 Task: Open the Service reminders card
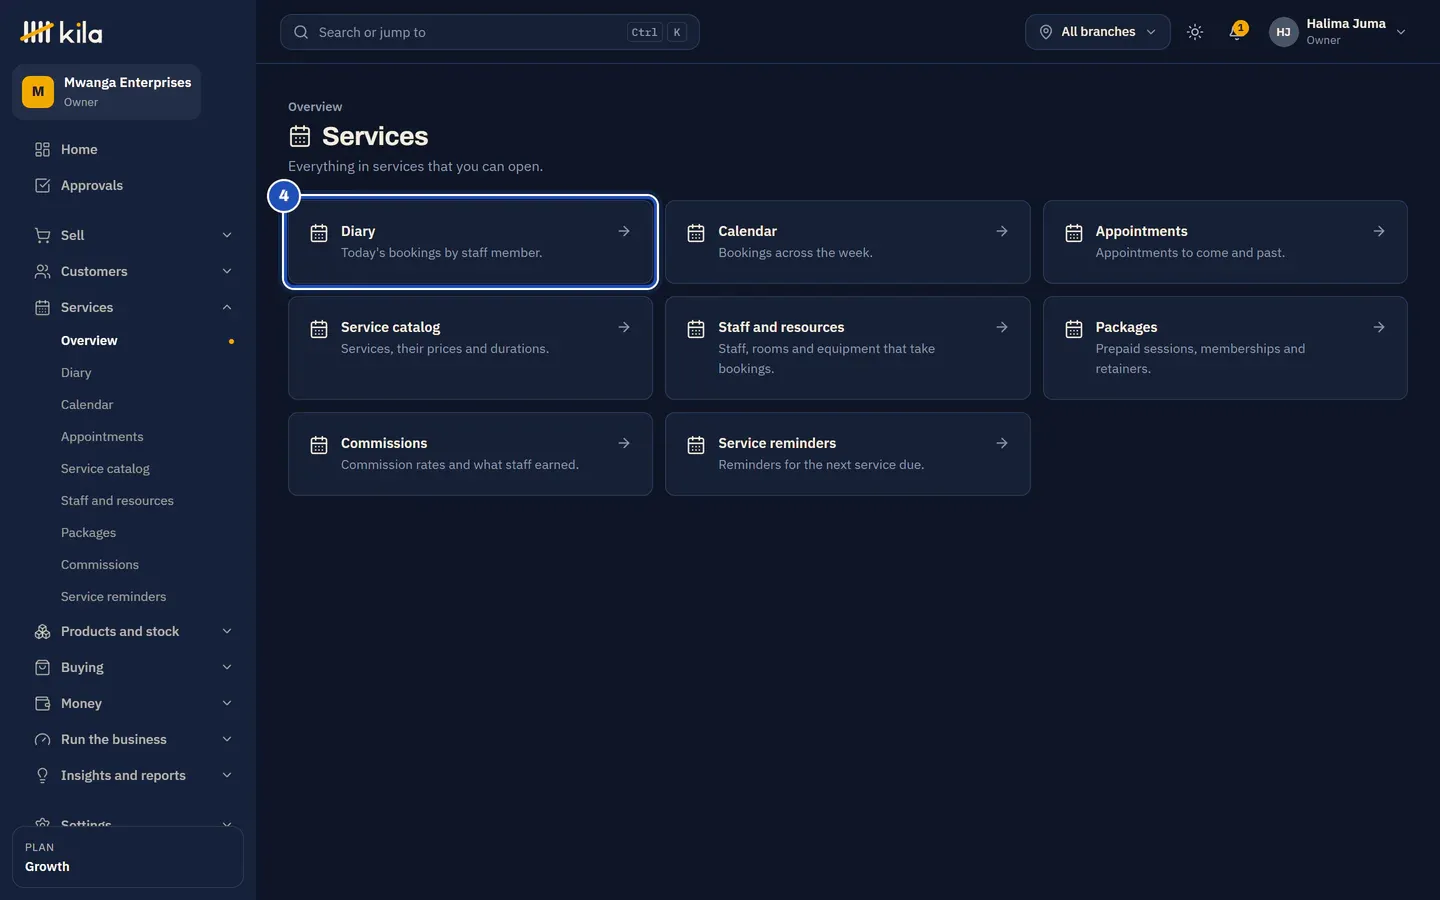click(847, 454)
